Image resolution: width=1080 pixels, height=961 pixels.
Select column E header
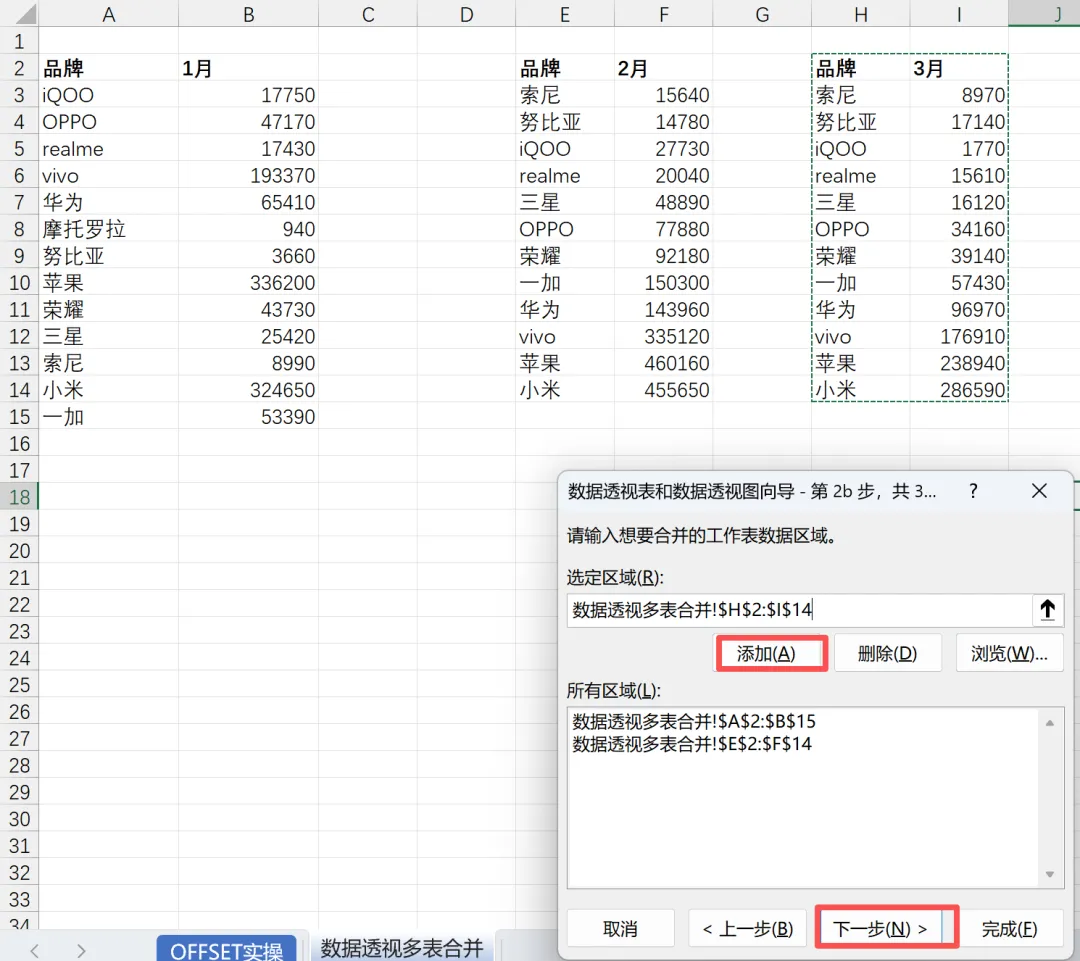565,14
